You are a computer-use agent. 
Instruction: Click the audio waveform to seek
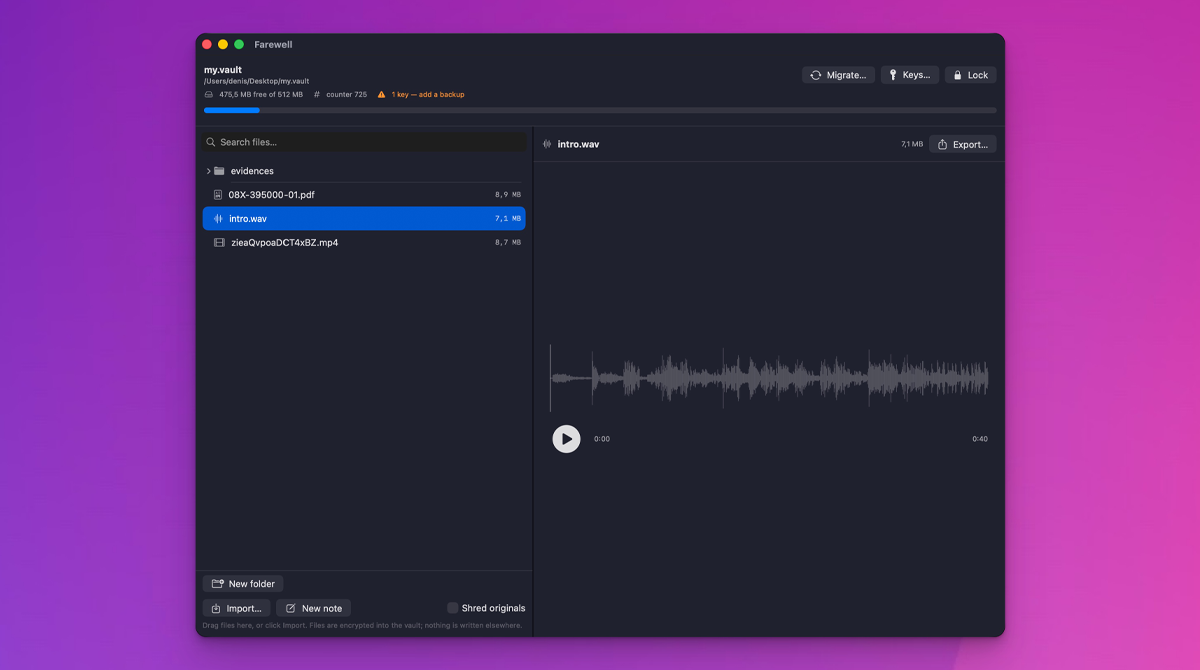[769, 378]
